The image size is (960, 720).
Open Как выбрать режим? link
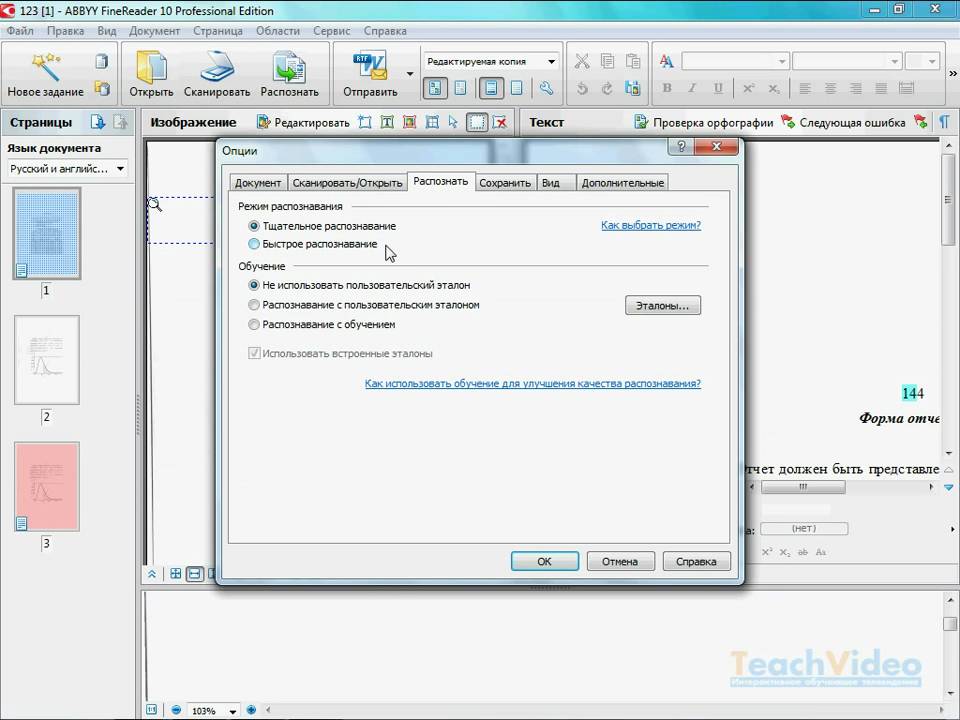point(651,225)
